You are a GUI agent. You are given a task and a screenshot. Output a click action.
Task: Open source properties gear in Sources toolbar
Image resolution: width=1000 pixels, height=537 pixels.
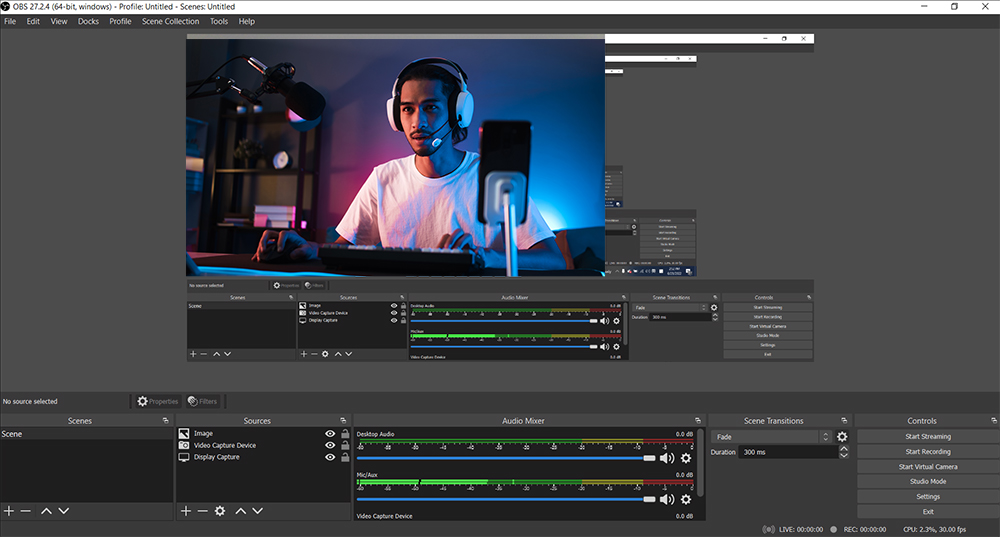click(220, 511)
